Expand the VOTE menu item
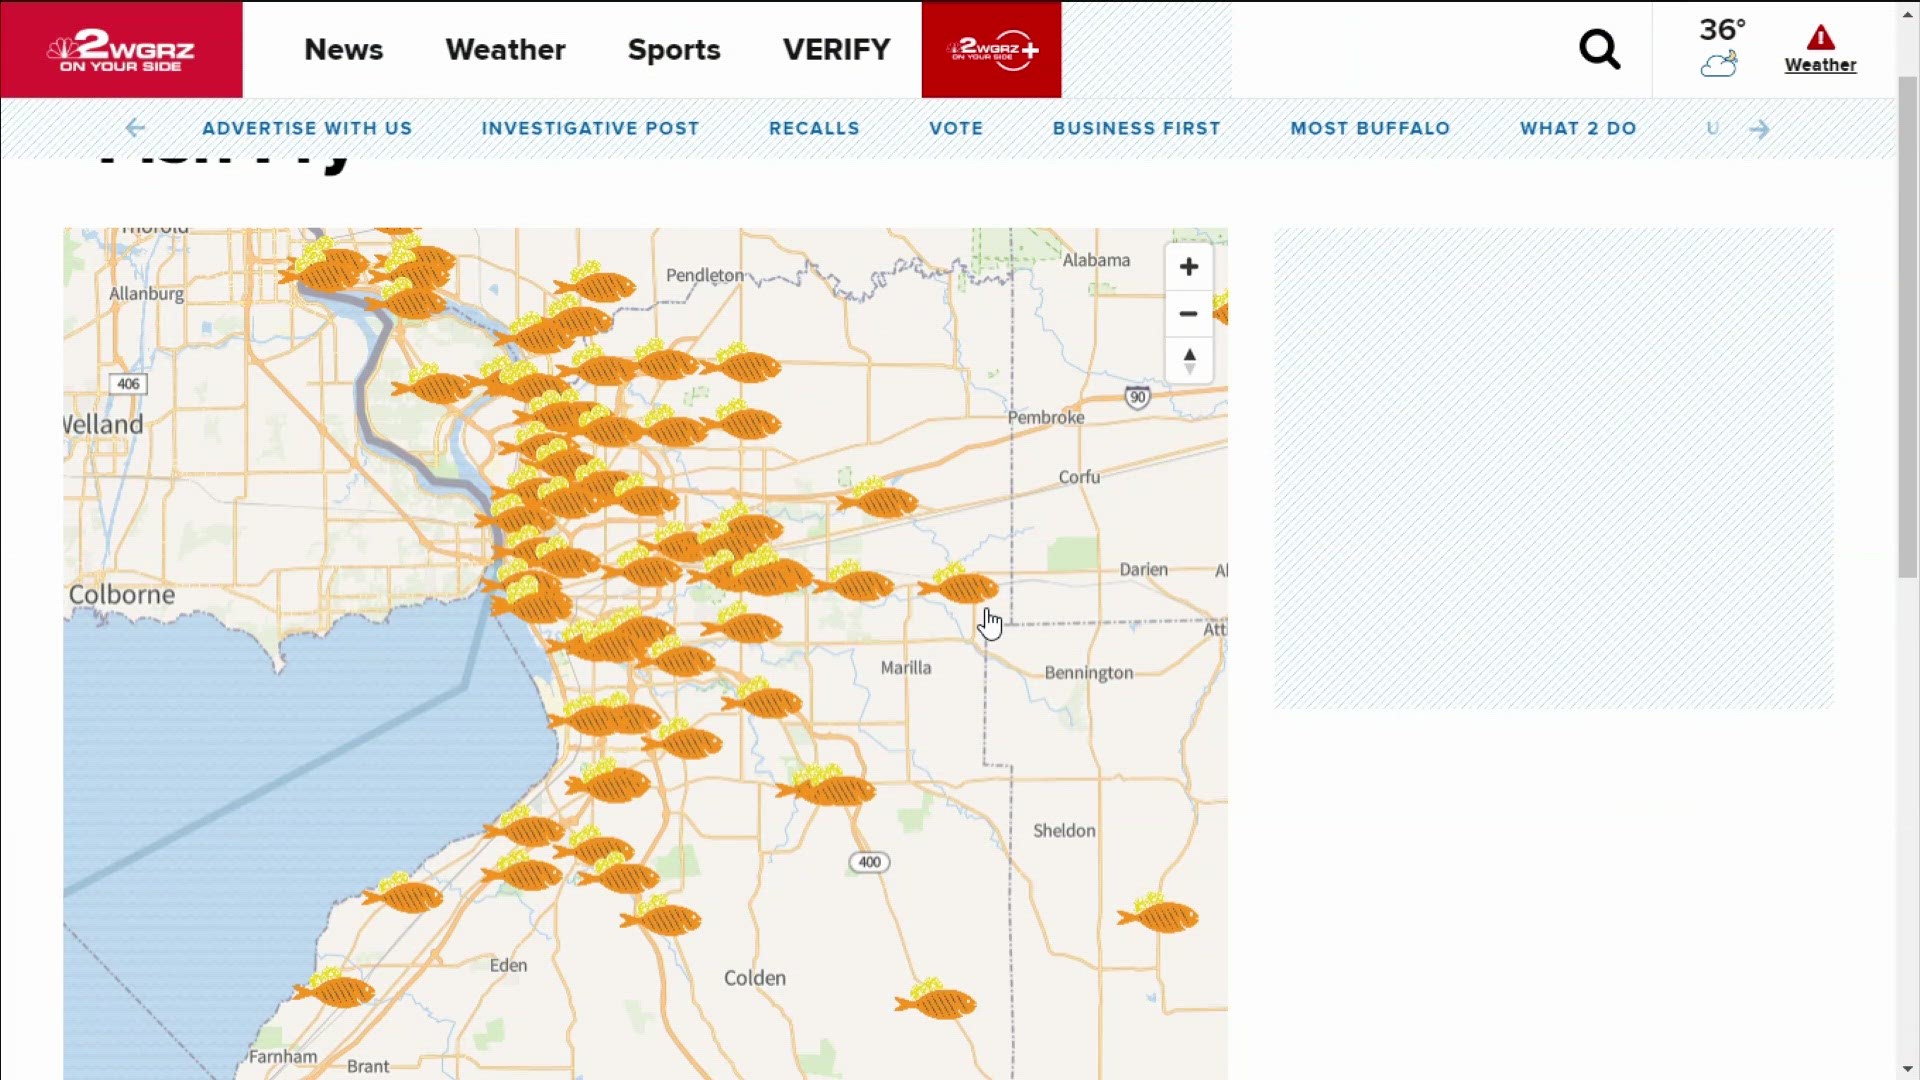The width and height of the screenshot is (1920, 1080). coord(956,128)
